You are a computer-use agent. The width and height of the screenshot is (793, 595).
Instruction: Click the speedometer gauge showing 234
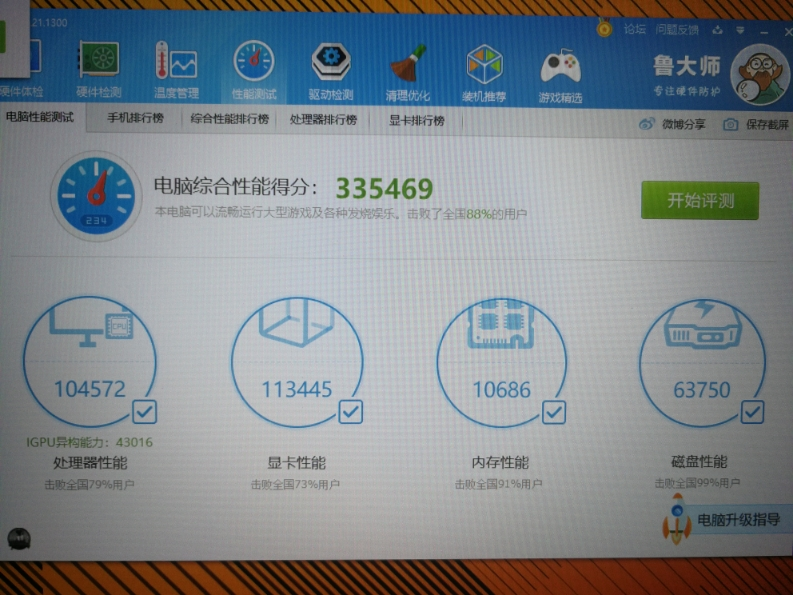pyautogui.click(x=96, y=196)
